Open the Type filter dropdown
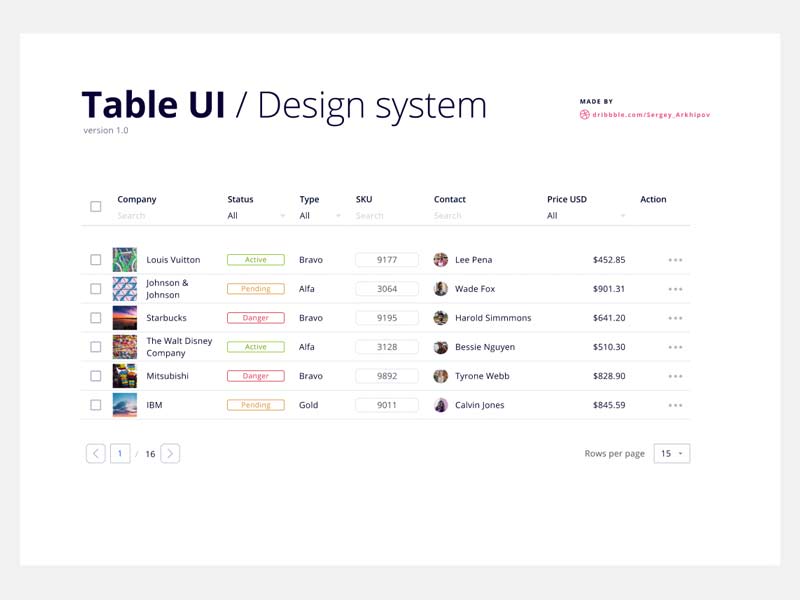 pos(320,216)
